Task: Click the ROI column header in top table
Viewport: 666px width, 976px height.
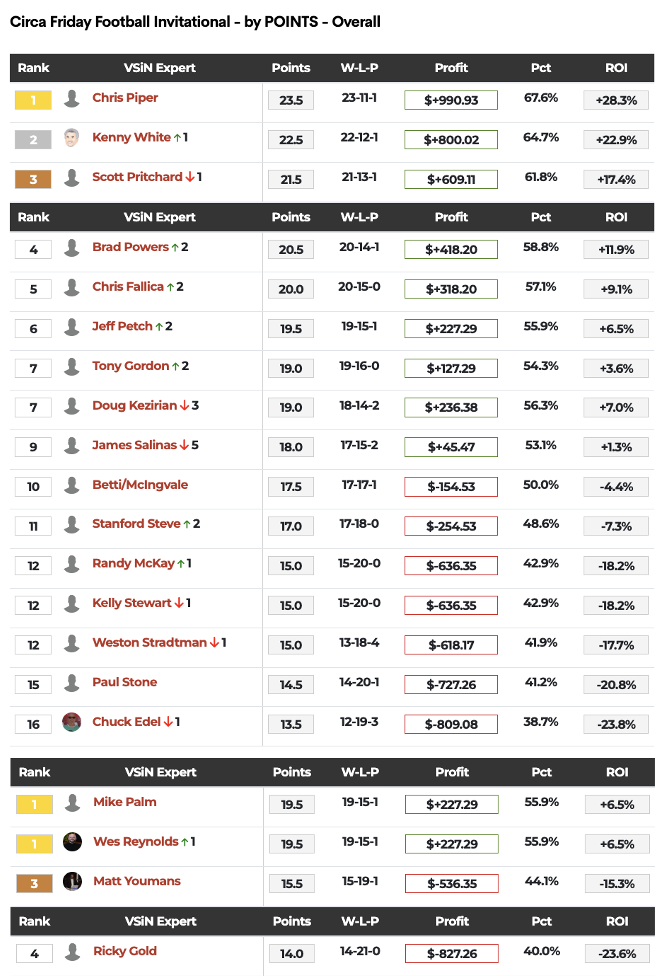Action: (617, 68)
